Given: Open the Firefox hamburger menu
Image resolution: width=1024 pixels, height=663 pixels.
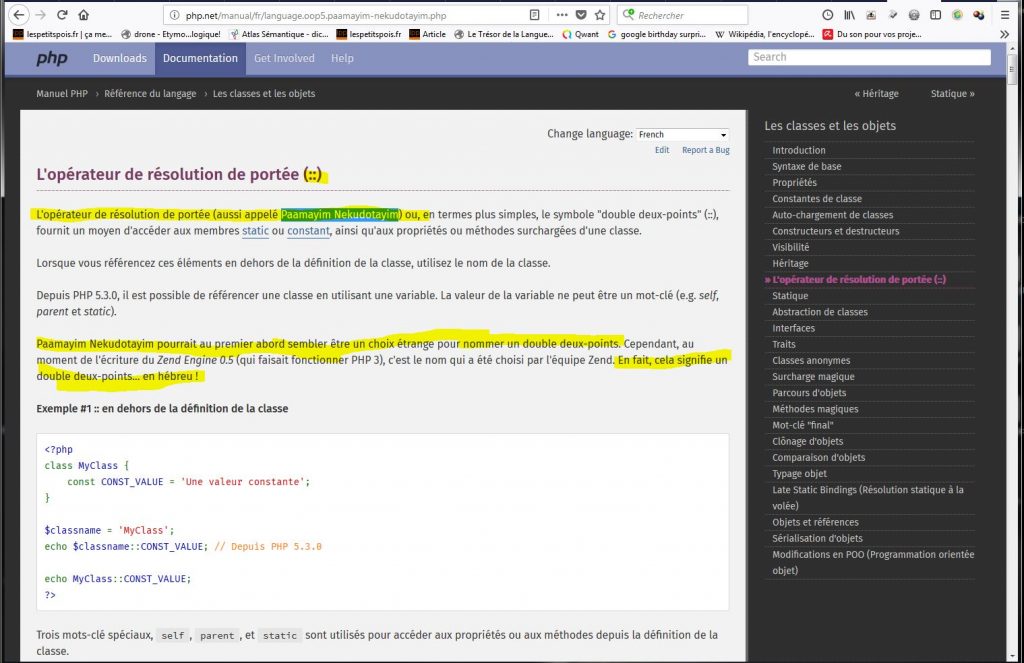Looking at the screenshot, I should (1004, 15).
